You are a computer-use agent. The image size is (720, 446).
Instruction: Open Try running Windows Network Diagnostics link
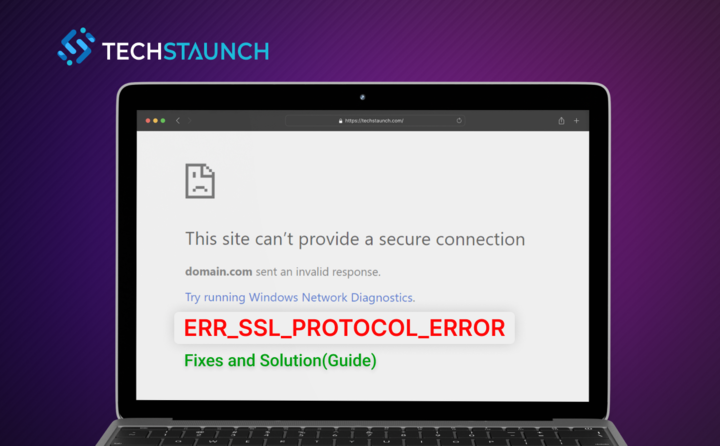pos(300,298)
